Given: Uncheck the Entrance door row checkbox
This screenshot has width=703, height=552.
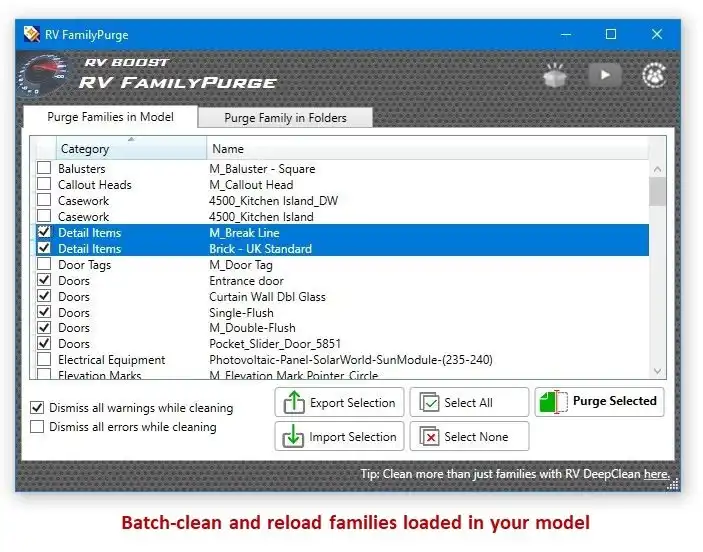Looking at the screenshot, I should coord(44,280).
